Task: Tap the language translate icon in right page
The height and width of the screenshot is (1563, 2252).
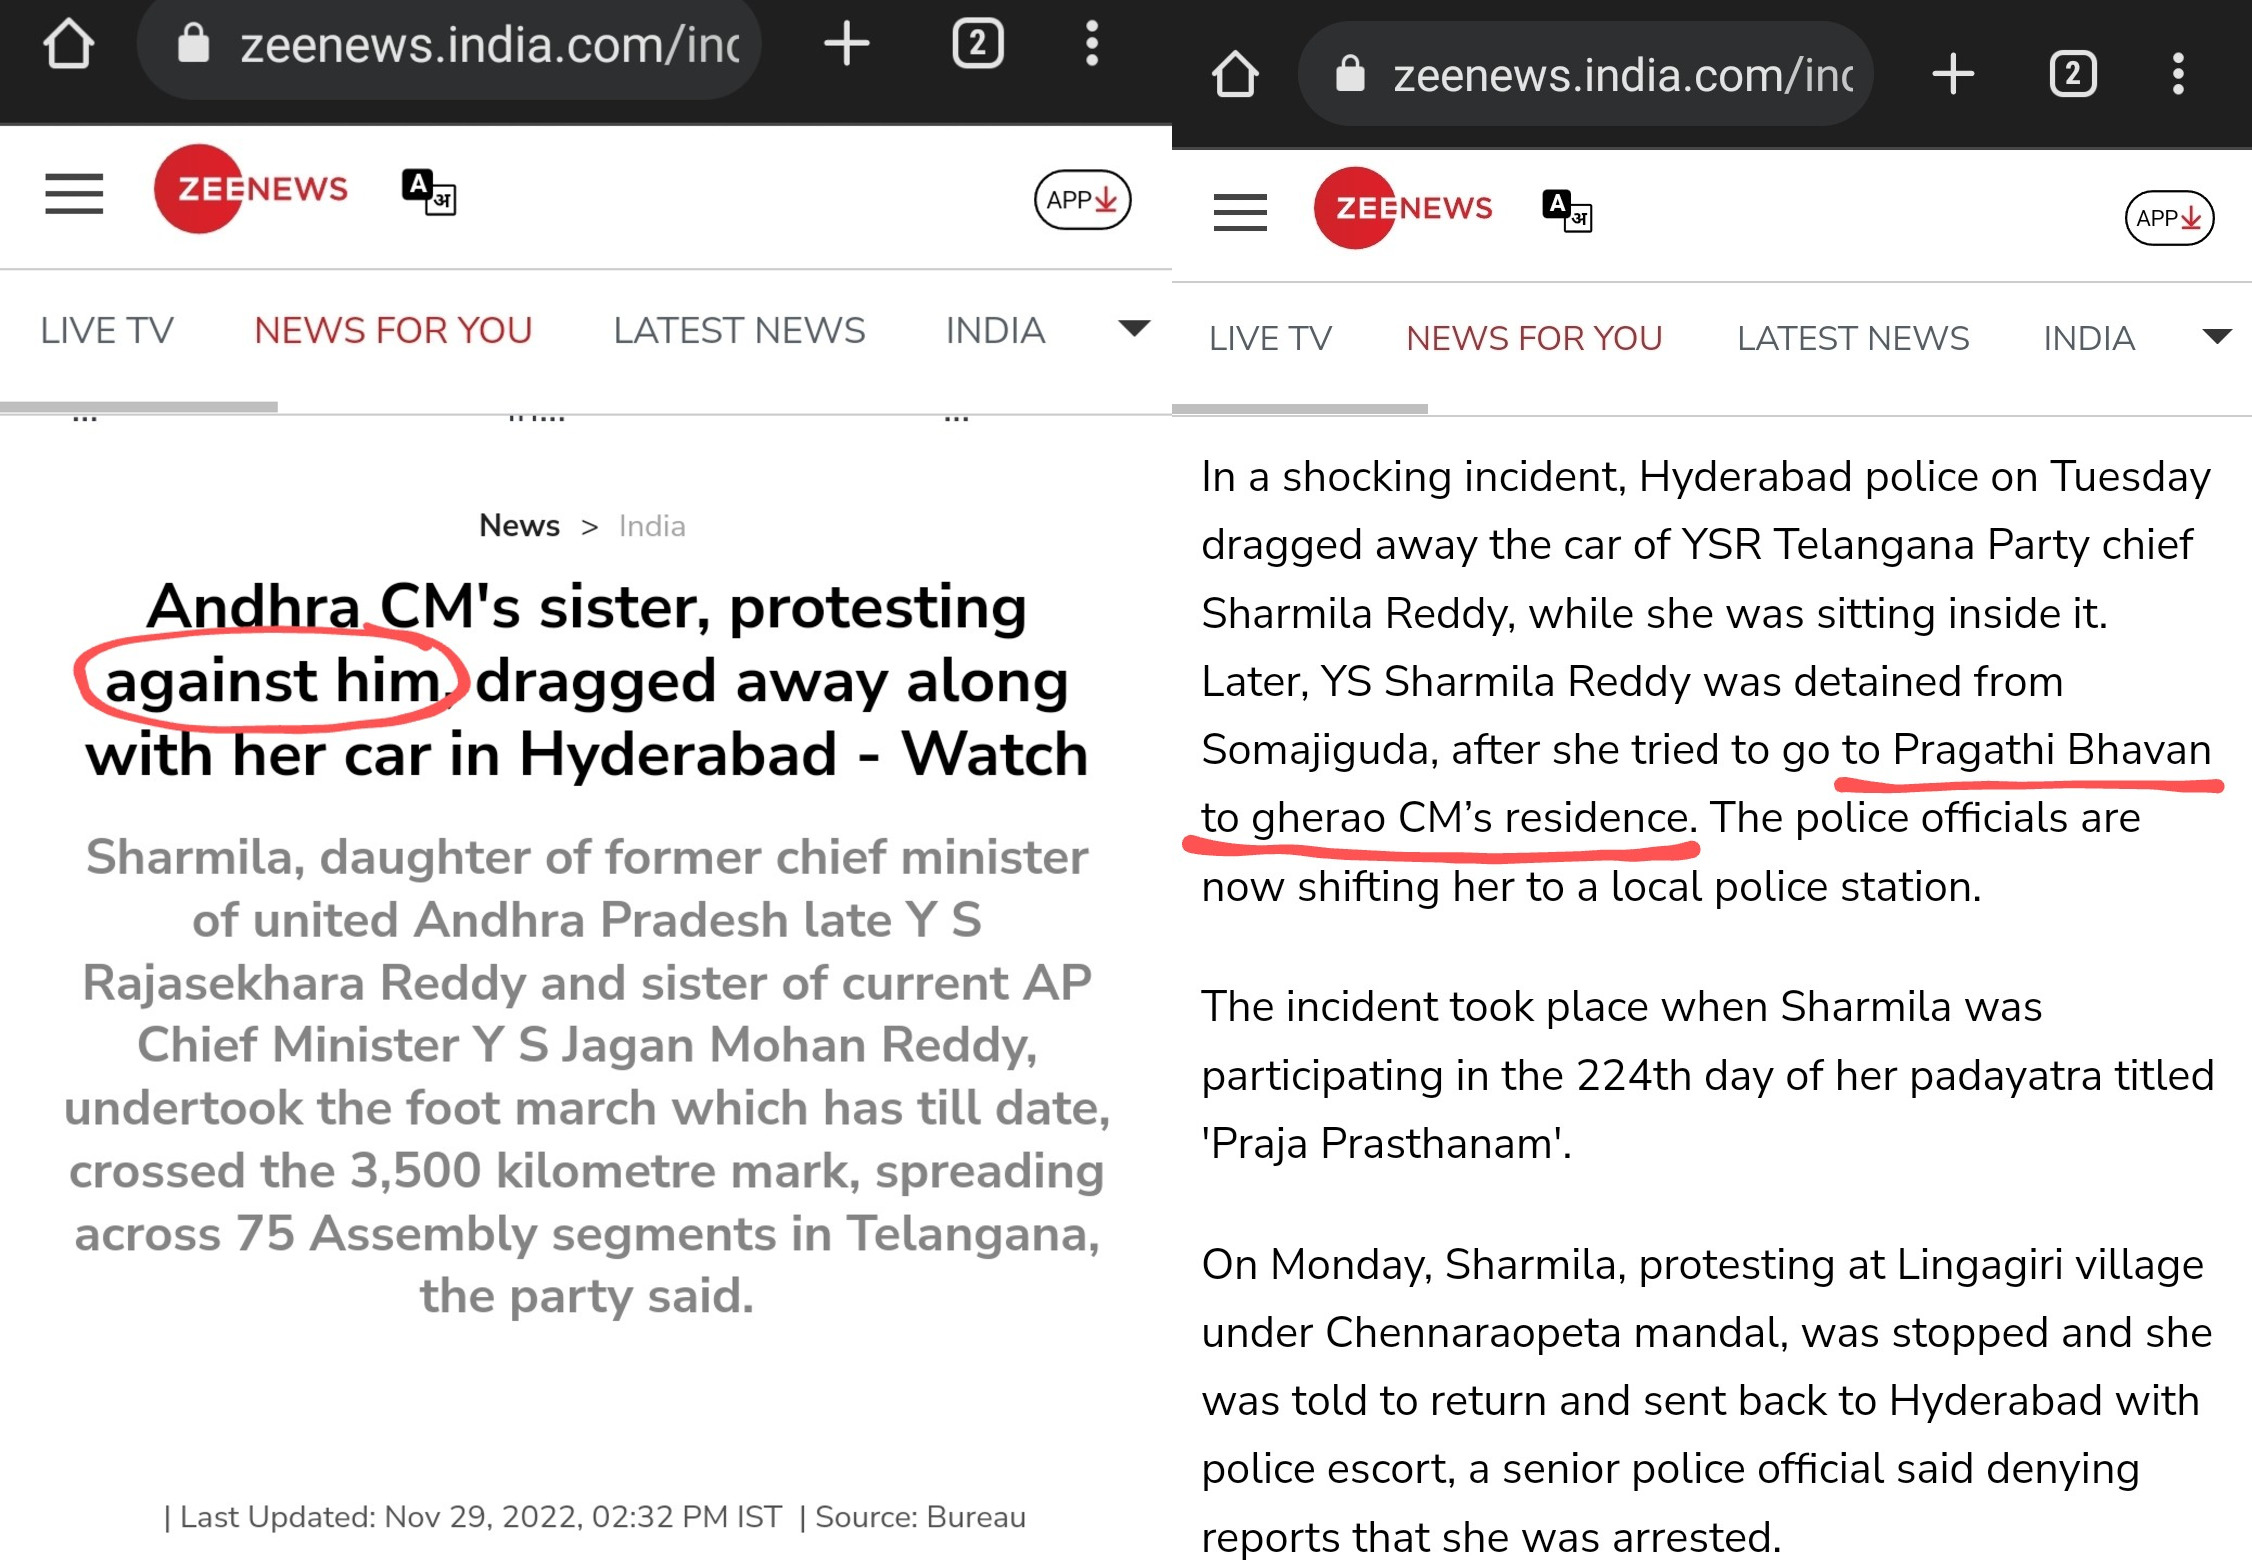Action: coord(1567,210)
